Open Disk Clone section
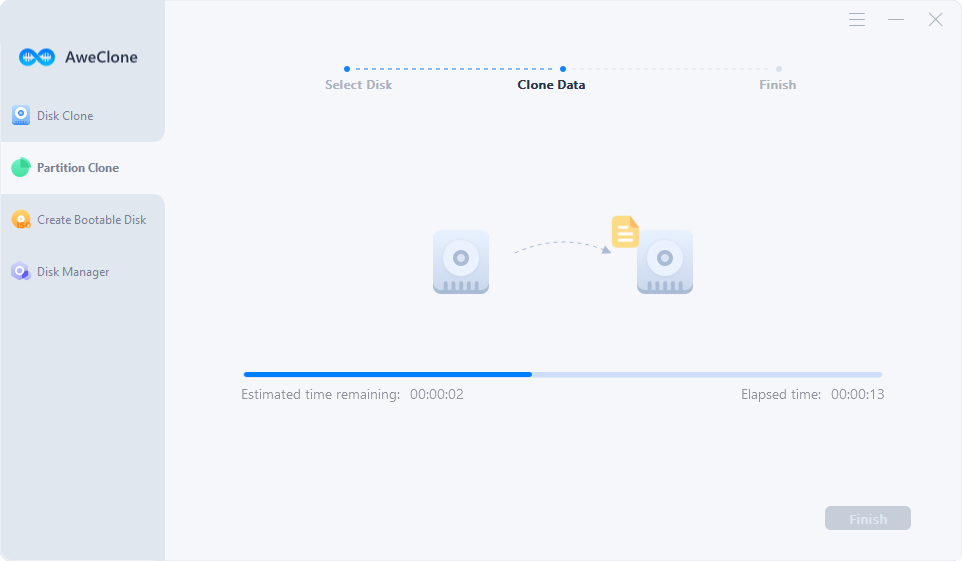This screenshot has width=962, height=561. (83, 115)
